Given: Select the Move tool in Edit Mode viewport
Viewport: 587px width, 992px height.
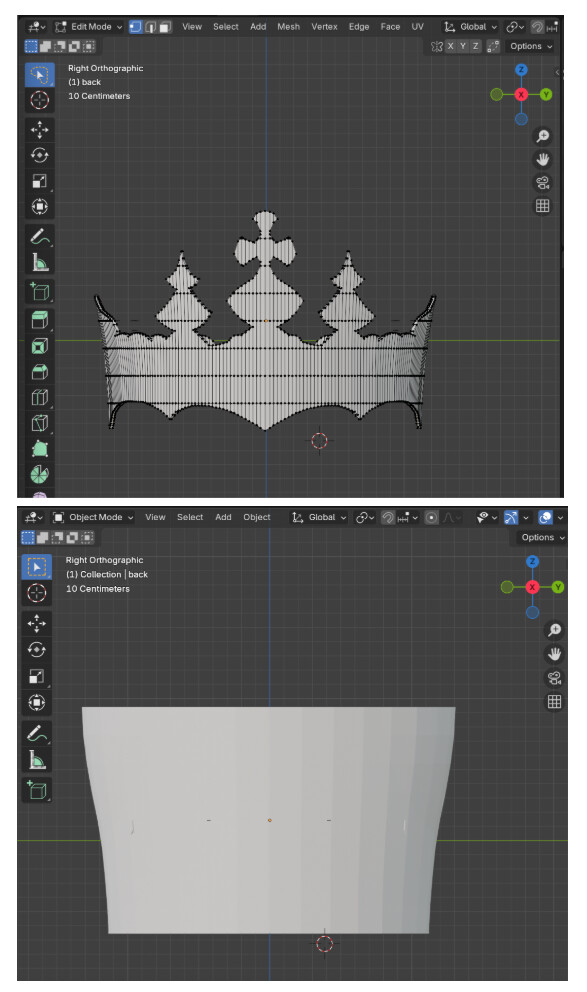Looking at the screenshot, I should pyautogui.click(x=39, y=130).
